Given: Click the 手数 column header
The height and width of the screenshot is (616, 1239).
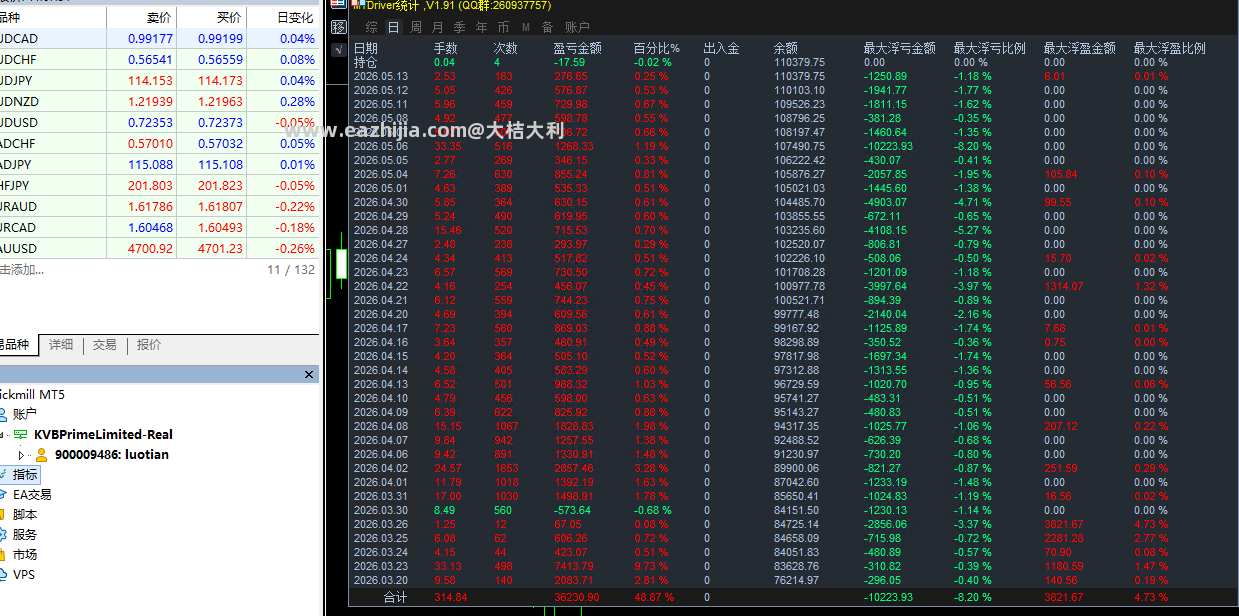Looking at the screenshot, I should click(x=446, y=48).
